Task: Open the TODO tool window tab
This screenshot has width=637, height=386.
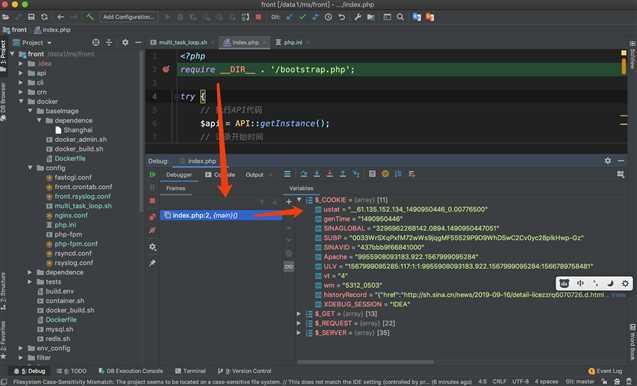Action: pyautogui.click(x=72, y=371)
